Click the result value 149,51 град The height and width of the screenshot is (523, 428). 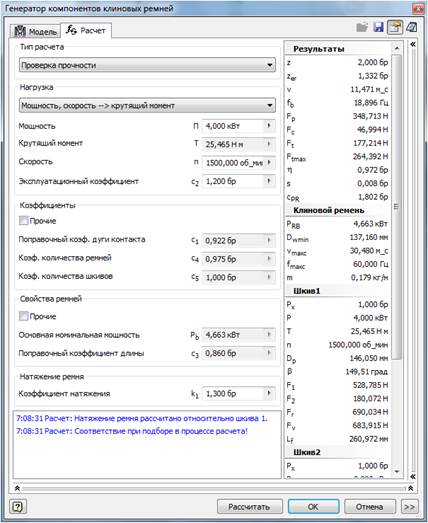[367, 372]
